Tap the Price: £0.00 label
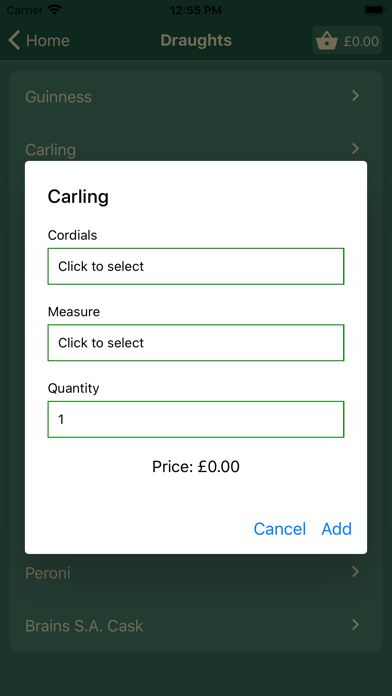The image size is (392, 696). click(x=196, y=467)
